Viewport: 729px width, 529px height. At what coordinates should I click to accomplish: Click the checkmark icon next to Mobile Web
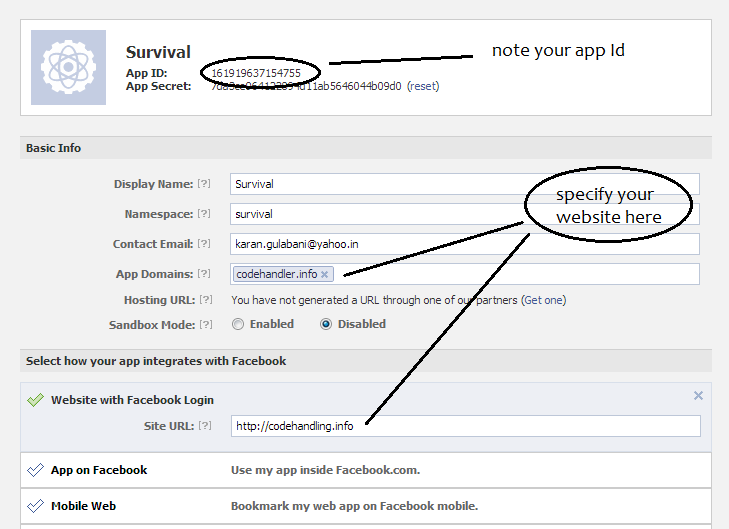35,506
